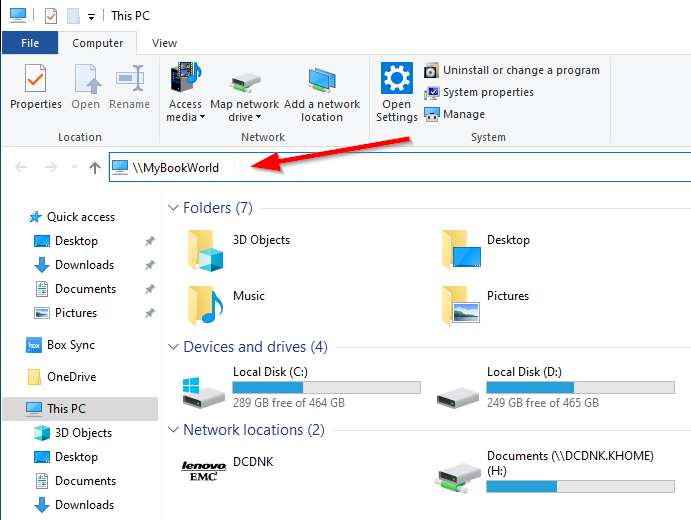Viewport: 691px width, 520px height.
Task: Click the Forward navigation arrow
Action: [x=51, y=167]
